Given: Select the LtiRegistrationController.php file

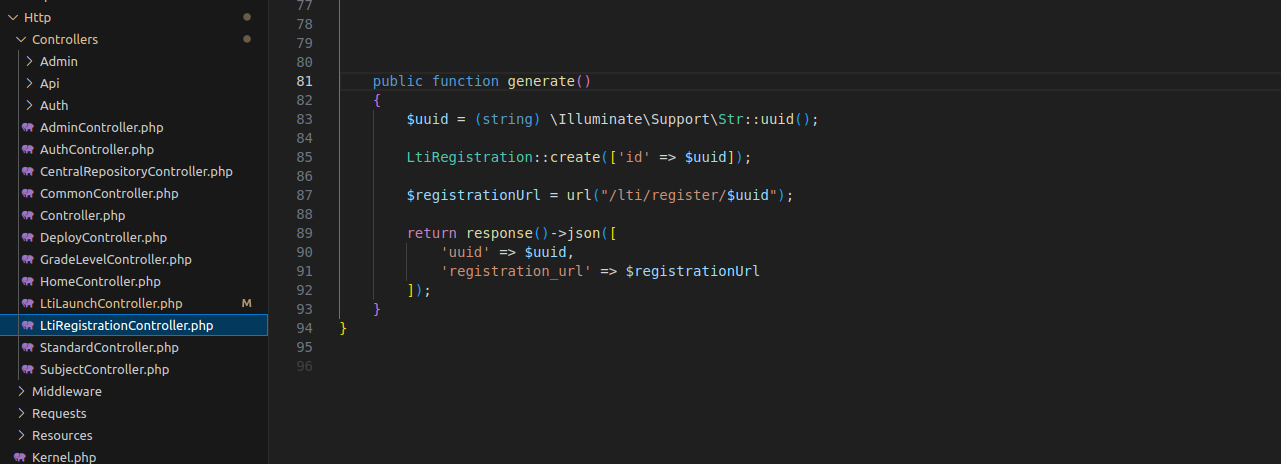Looking at the screenshot, I should [126, 326].
